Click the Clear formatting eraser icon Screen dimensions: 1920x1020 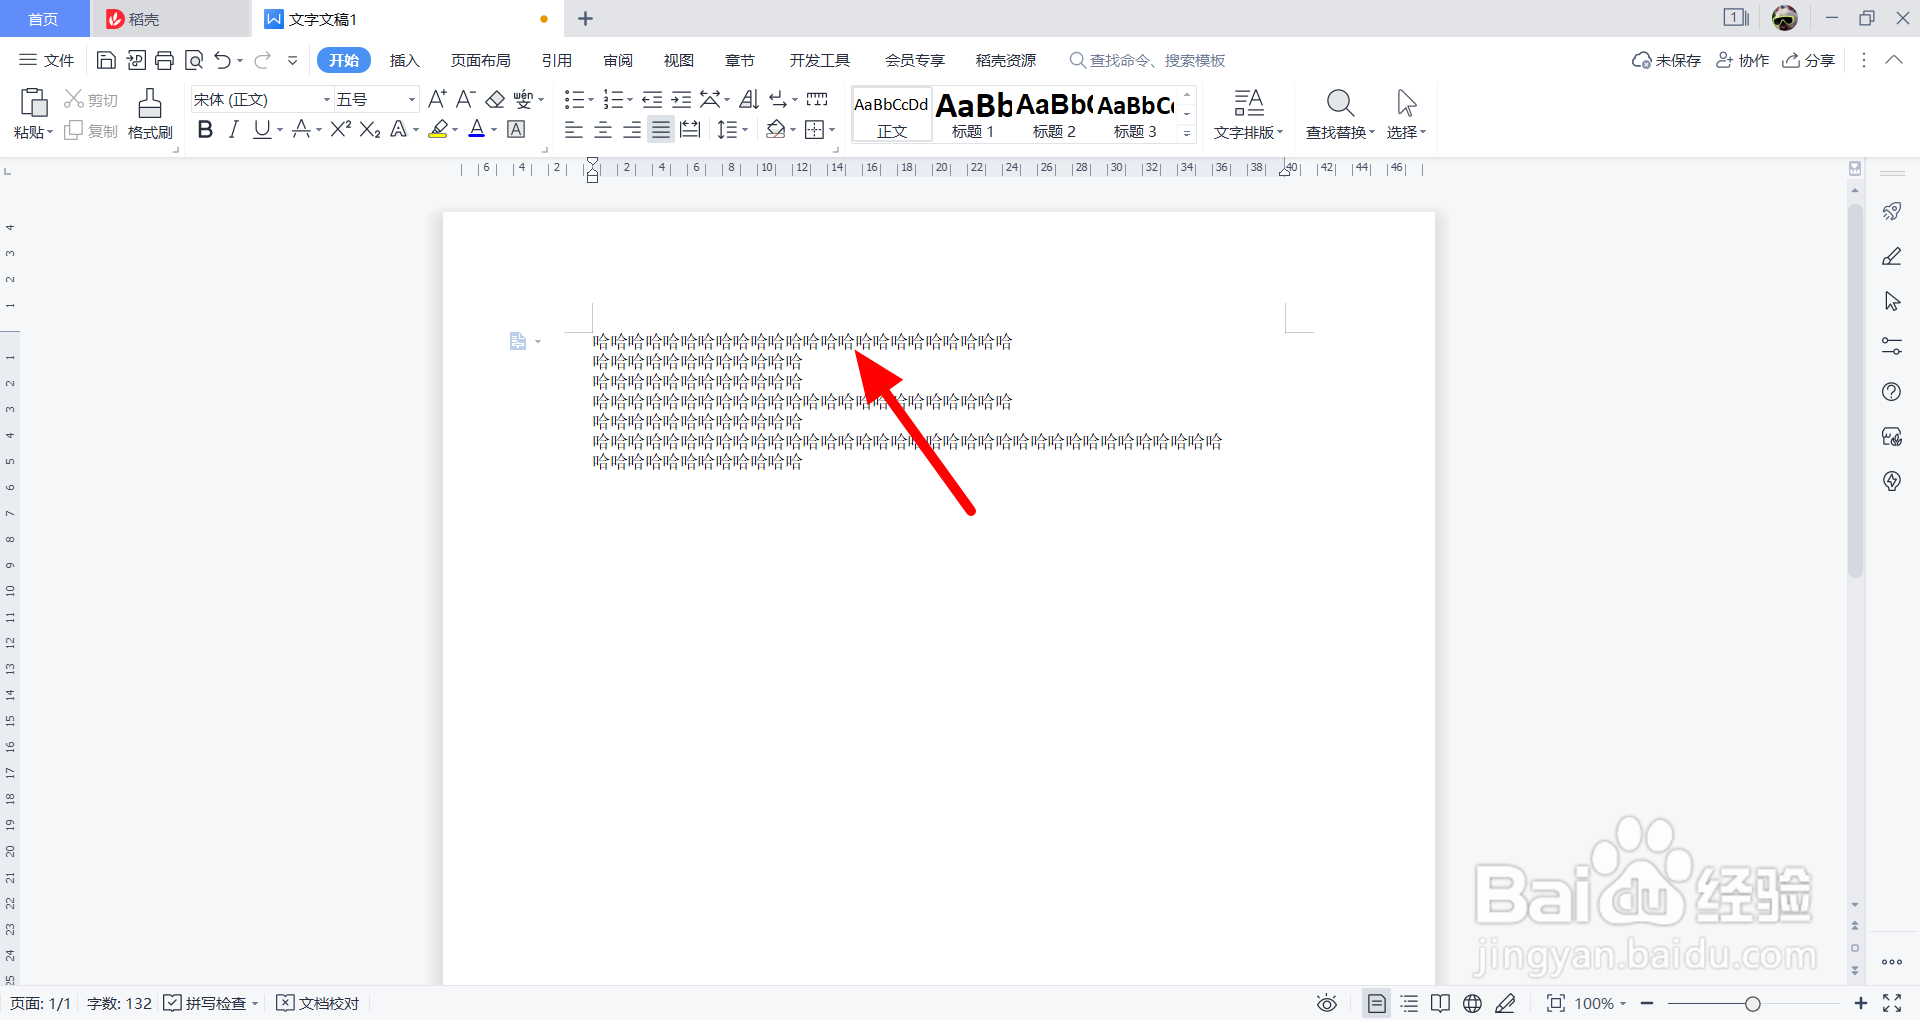495,99
